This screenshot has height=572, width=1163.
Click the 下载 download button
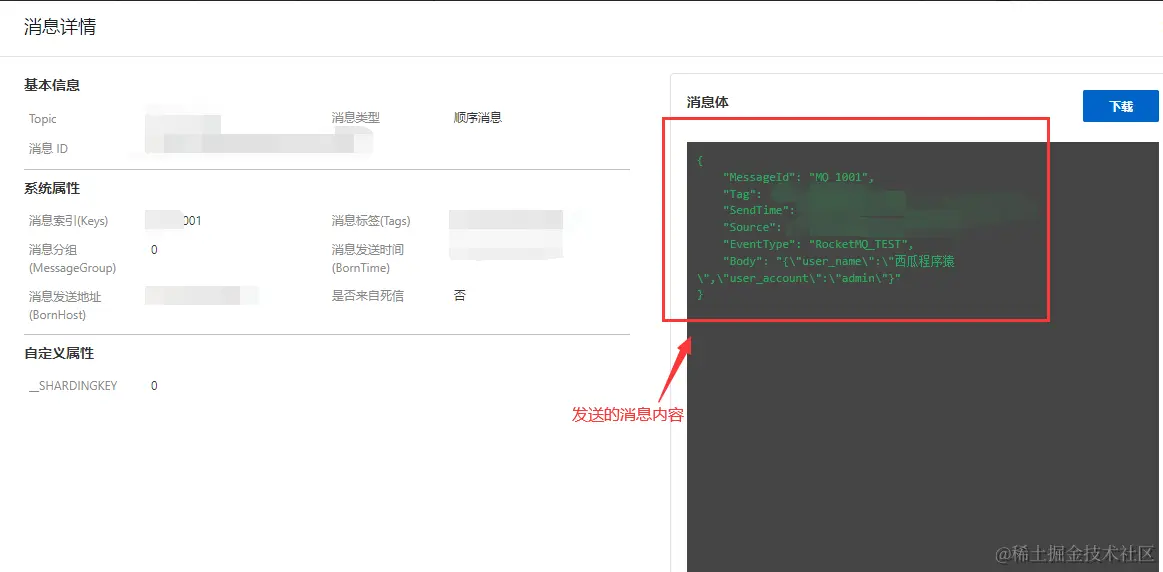click(1120, 106)
